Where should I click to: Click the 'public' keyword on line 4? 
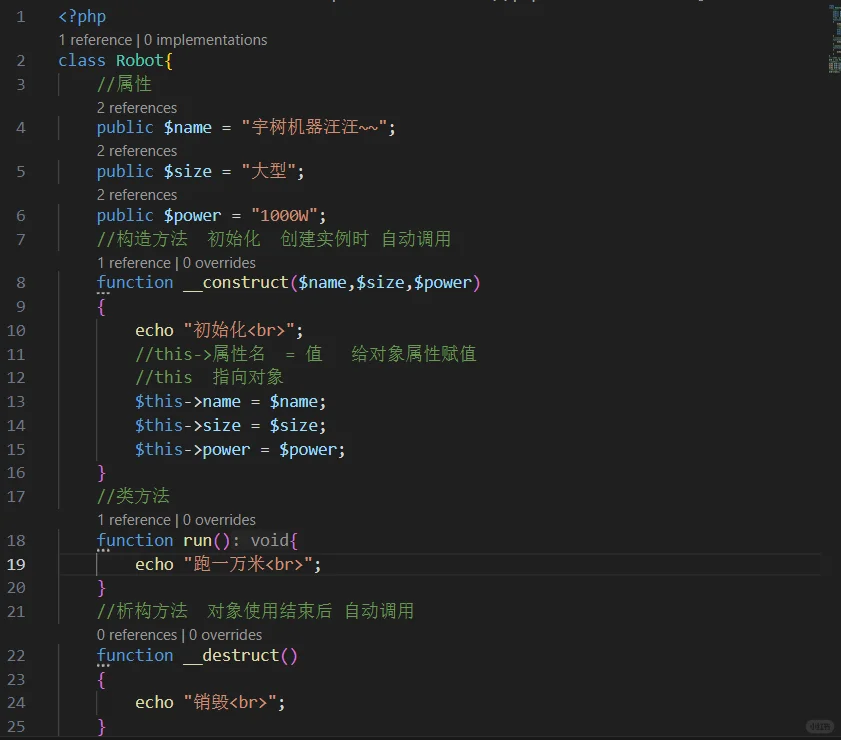tap(126, 128)
